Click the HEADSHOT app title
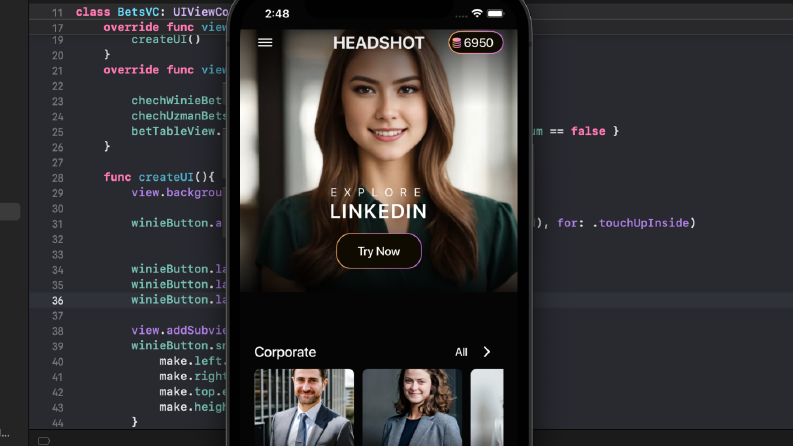 [378, 43]
